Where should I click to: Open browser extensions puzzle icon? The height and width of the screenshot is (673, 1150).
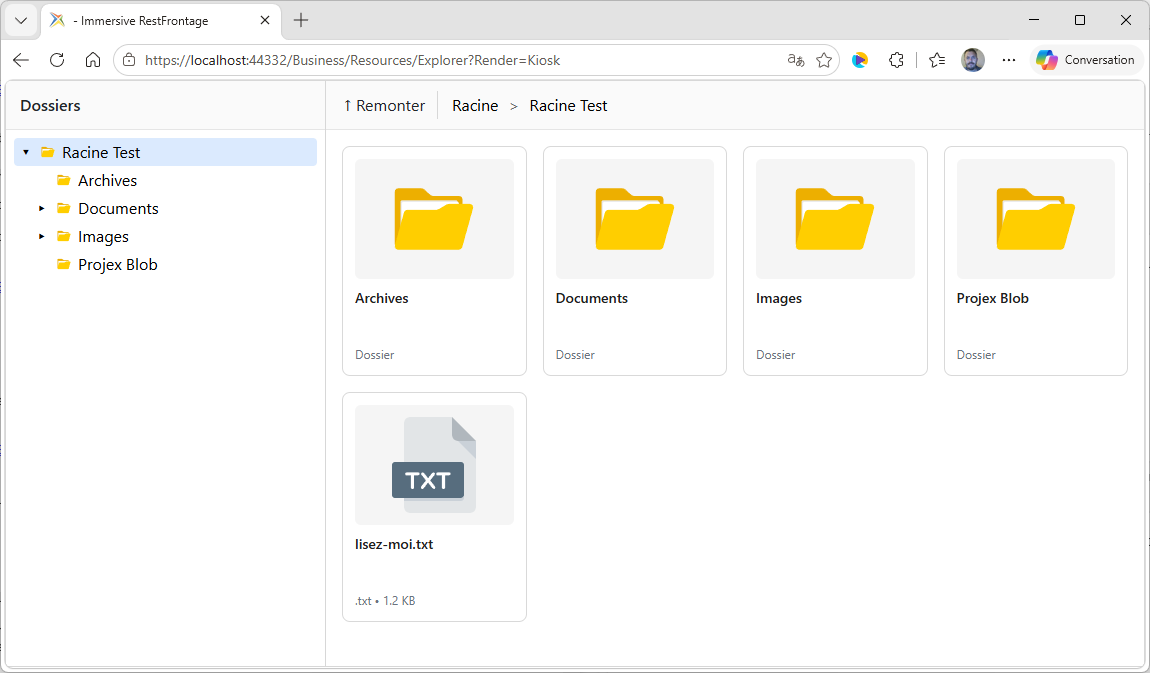pos(896,60)
